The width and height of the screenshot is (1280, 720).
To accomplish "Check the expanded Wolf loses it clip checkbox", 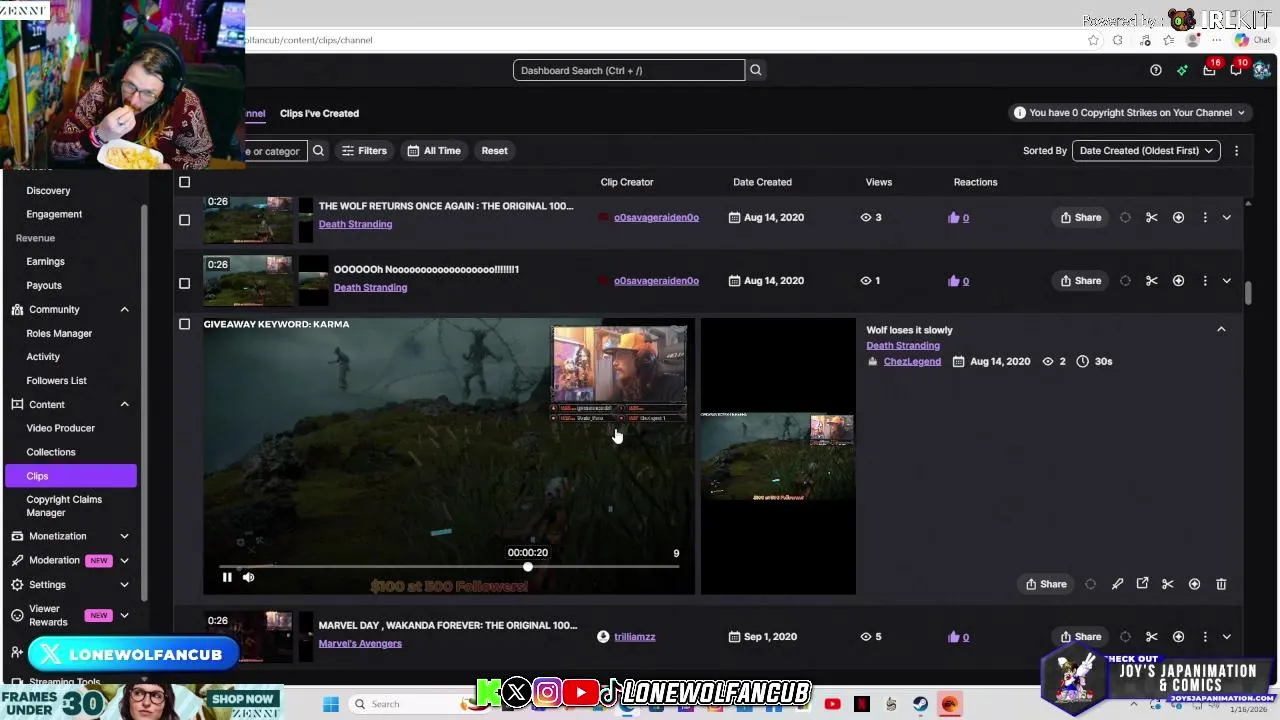I will (184, 324).
